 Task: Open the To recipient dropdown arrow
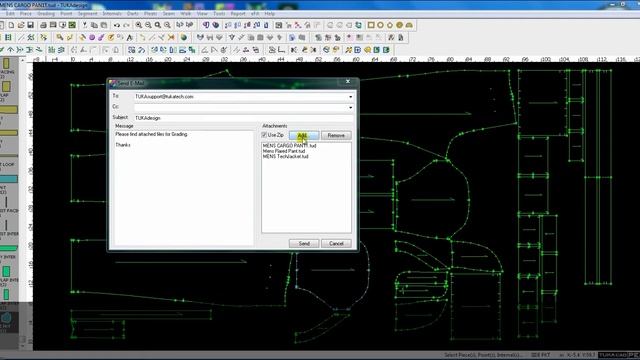point(350,97)
